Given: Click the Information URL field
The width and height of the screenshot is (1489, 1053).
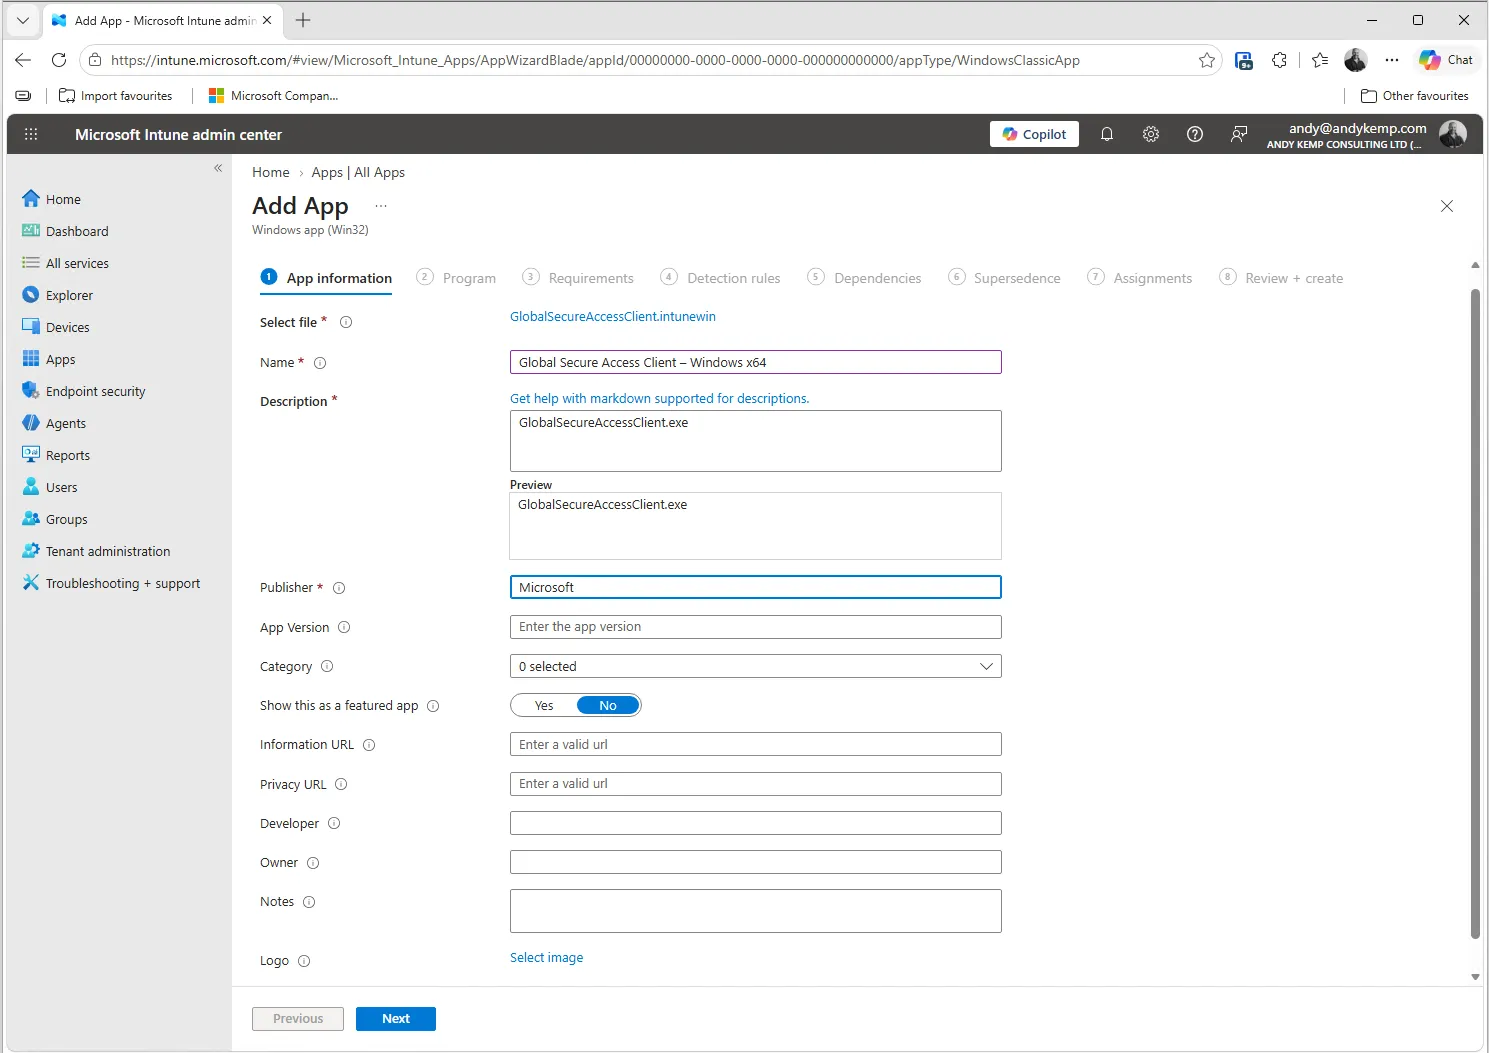Looking at the screenshot, I should [756, 744].
